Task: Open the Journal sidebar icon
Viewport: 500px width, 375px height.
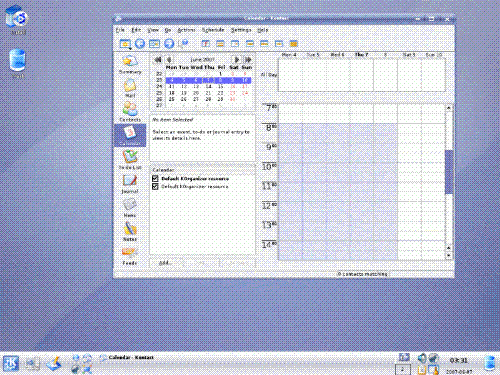Action: 130,183
